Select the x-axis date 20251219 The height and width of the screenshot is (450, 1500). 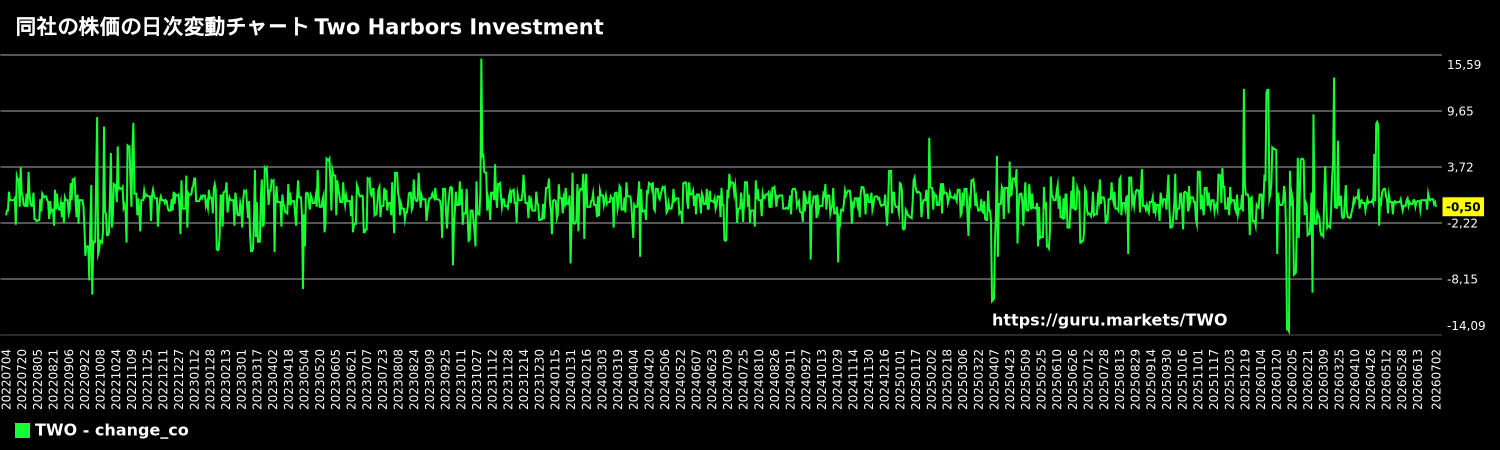[x=1245, y=379]
